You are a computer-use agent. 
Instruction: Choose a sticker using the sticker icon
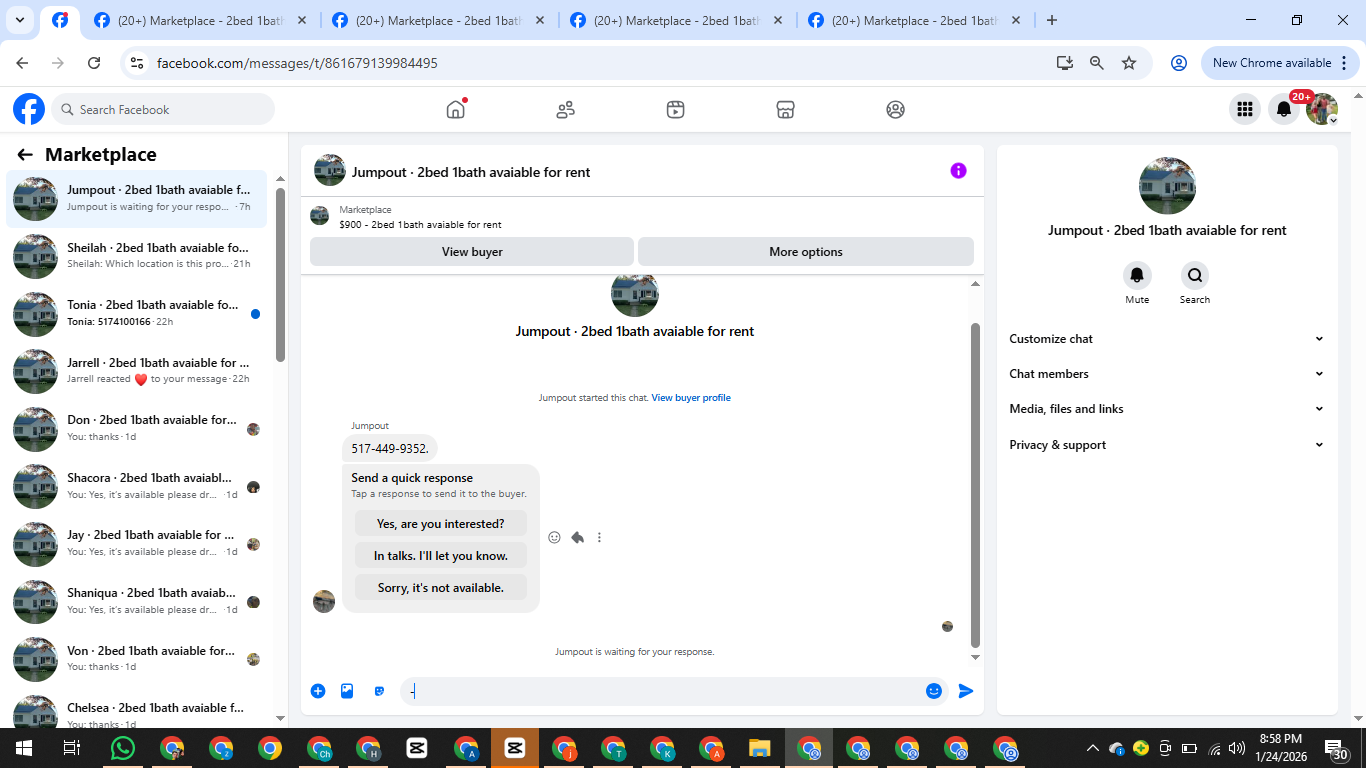click(x=379, y=691)
